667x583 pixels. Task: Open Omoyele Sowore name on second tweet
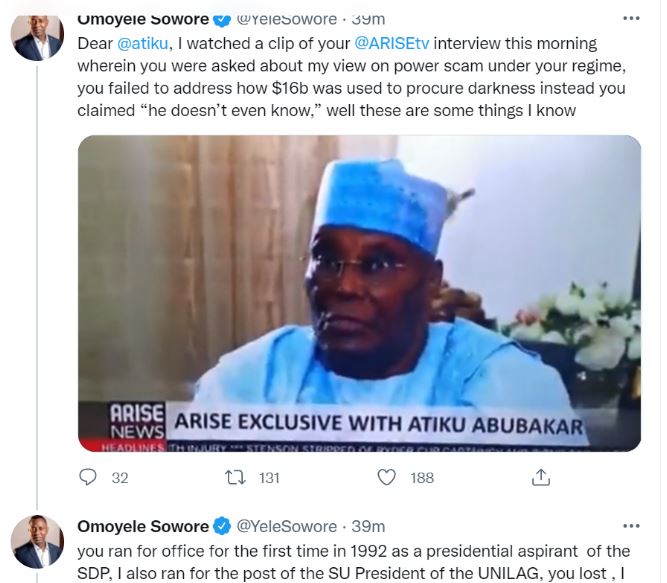(143, 526)
